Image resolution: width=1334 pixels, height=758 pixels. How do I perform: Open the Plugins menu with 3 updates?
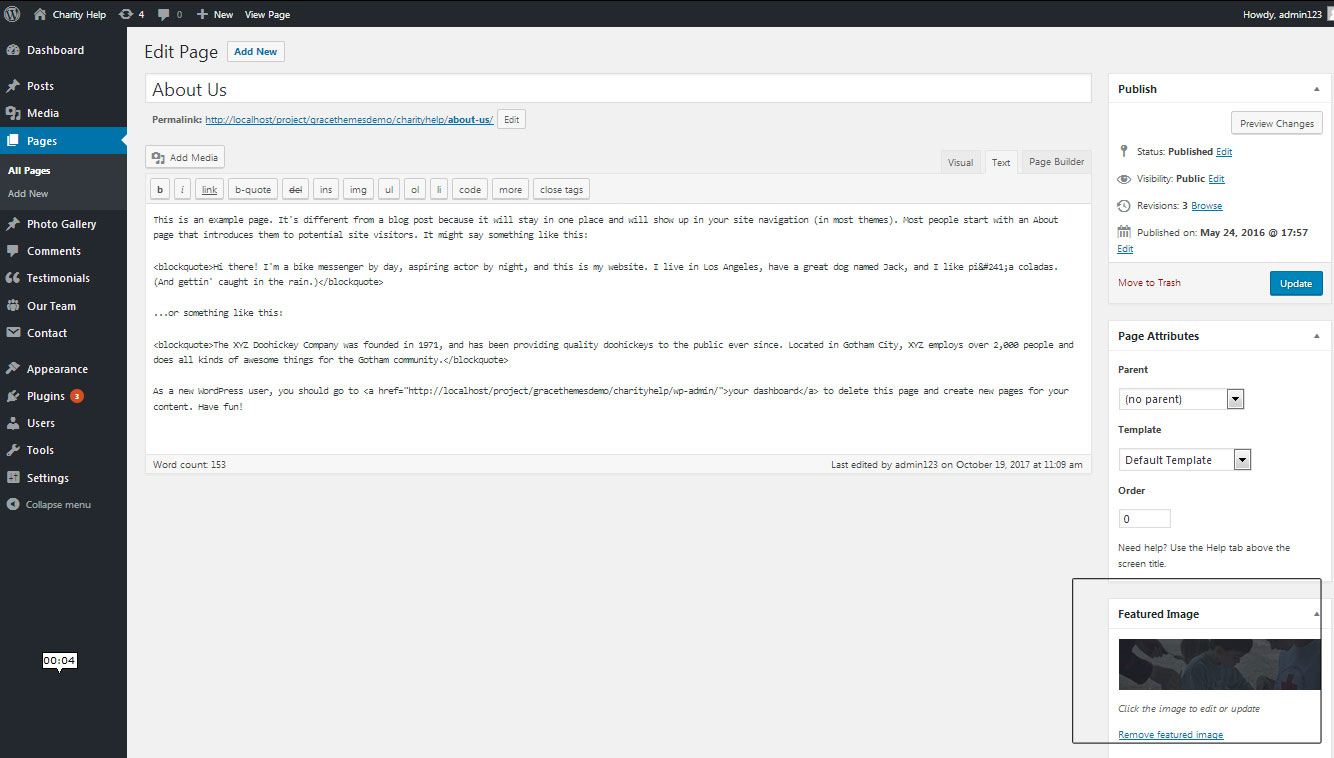point(46,396)
